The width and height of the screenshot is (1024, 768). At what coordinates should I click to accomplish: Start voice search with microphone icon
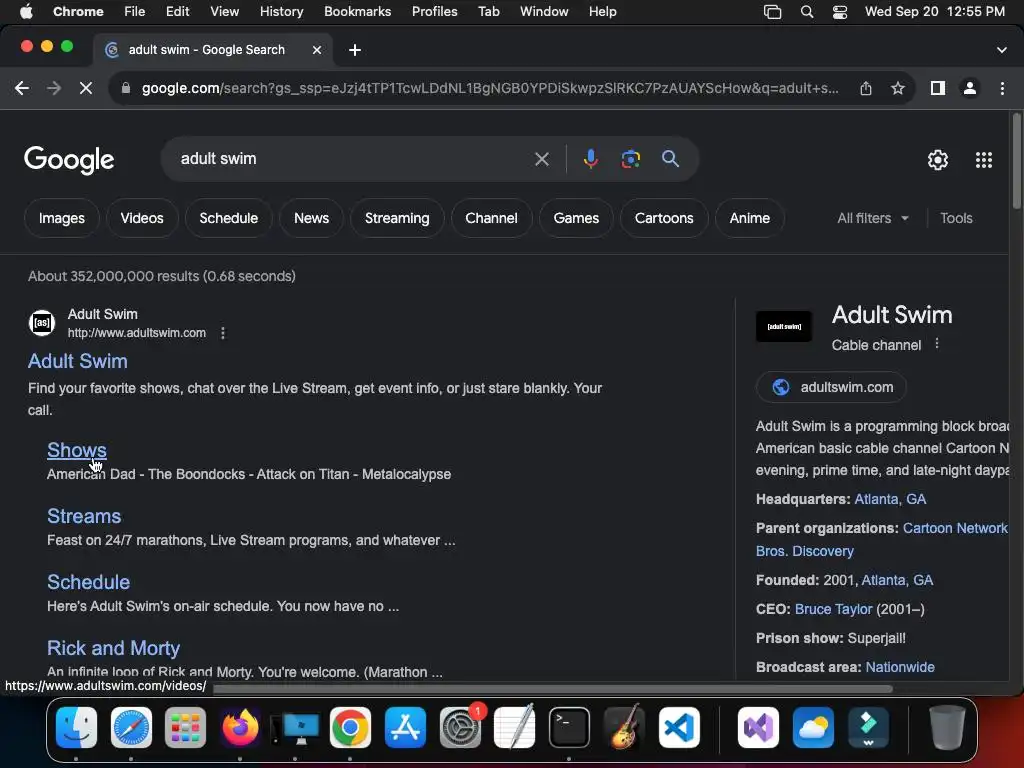pyautogui.click(x=590, y=159)
